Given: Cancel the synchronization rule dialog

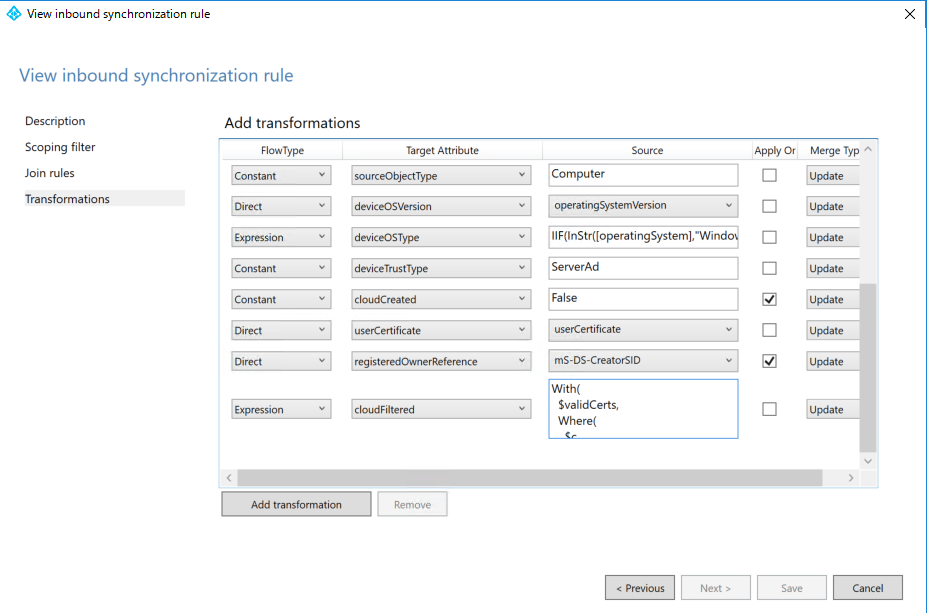Looking at the screenshot, I should (868, 587).
